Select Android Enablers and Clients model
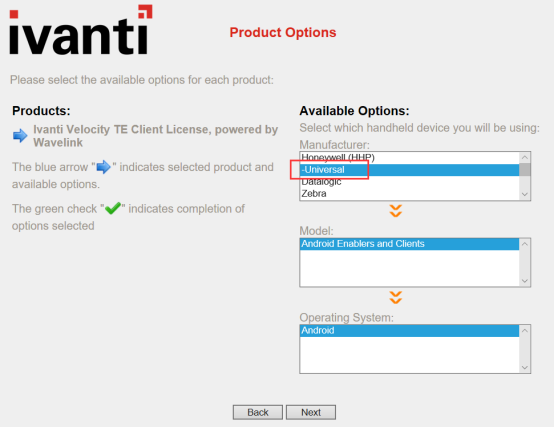Viewport: 555px width, 428px height. 410,244
